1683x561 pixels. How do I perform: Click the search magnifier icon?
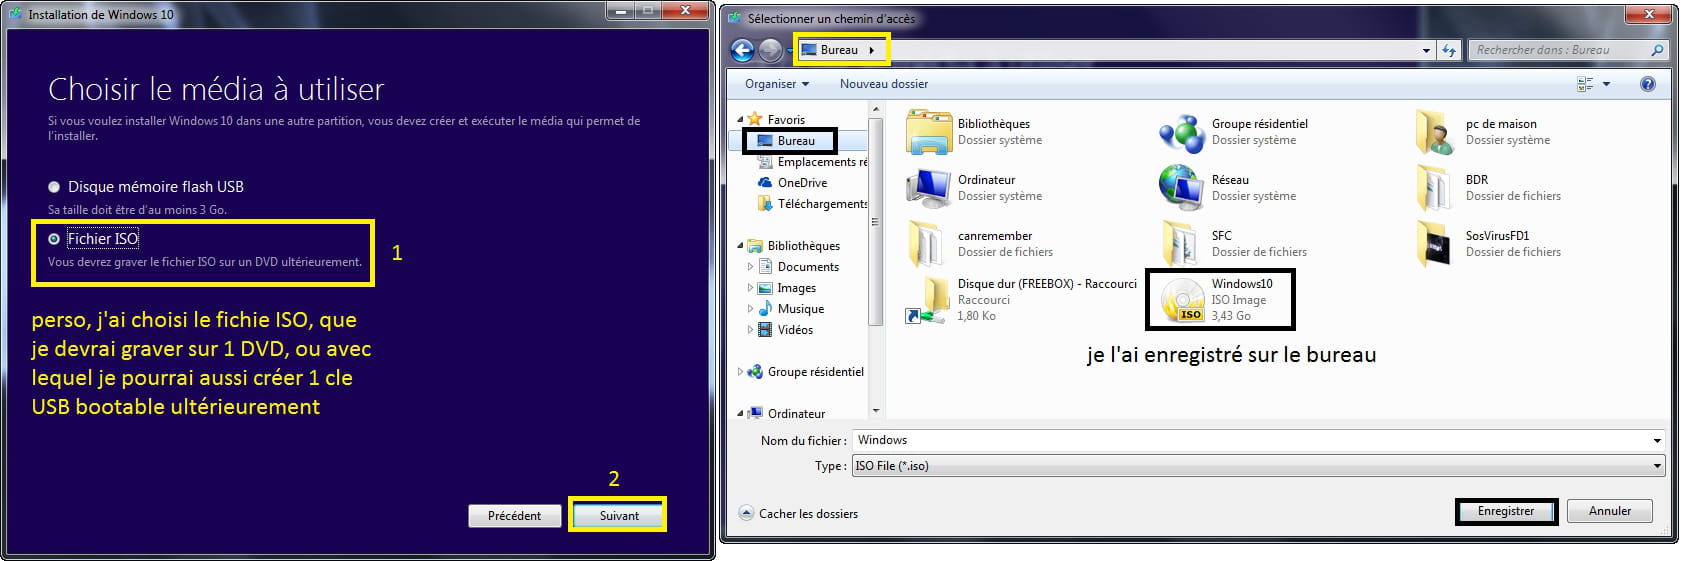[x=1657, y=50]
